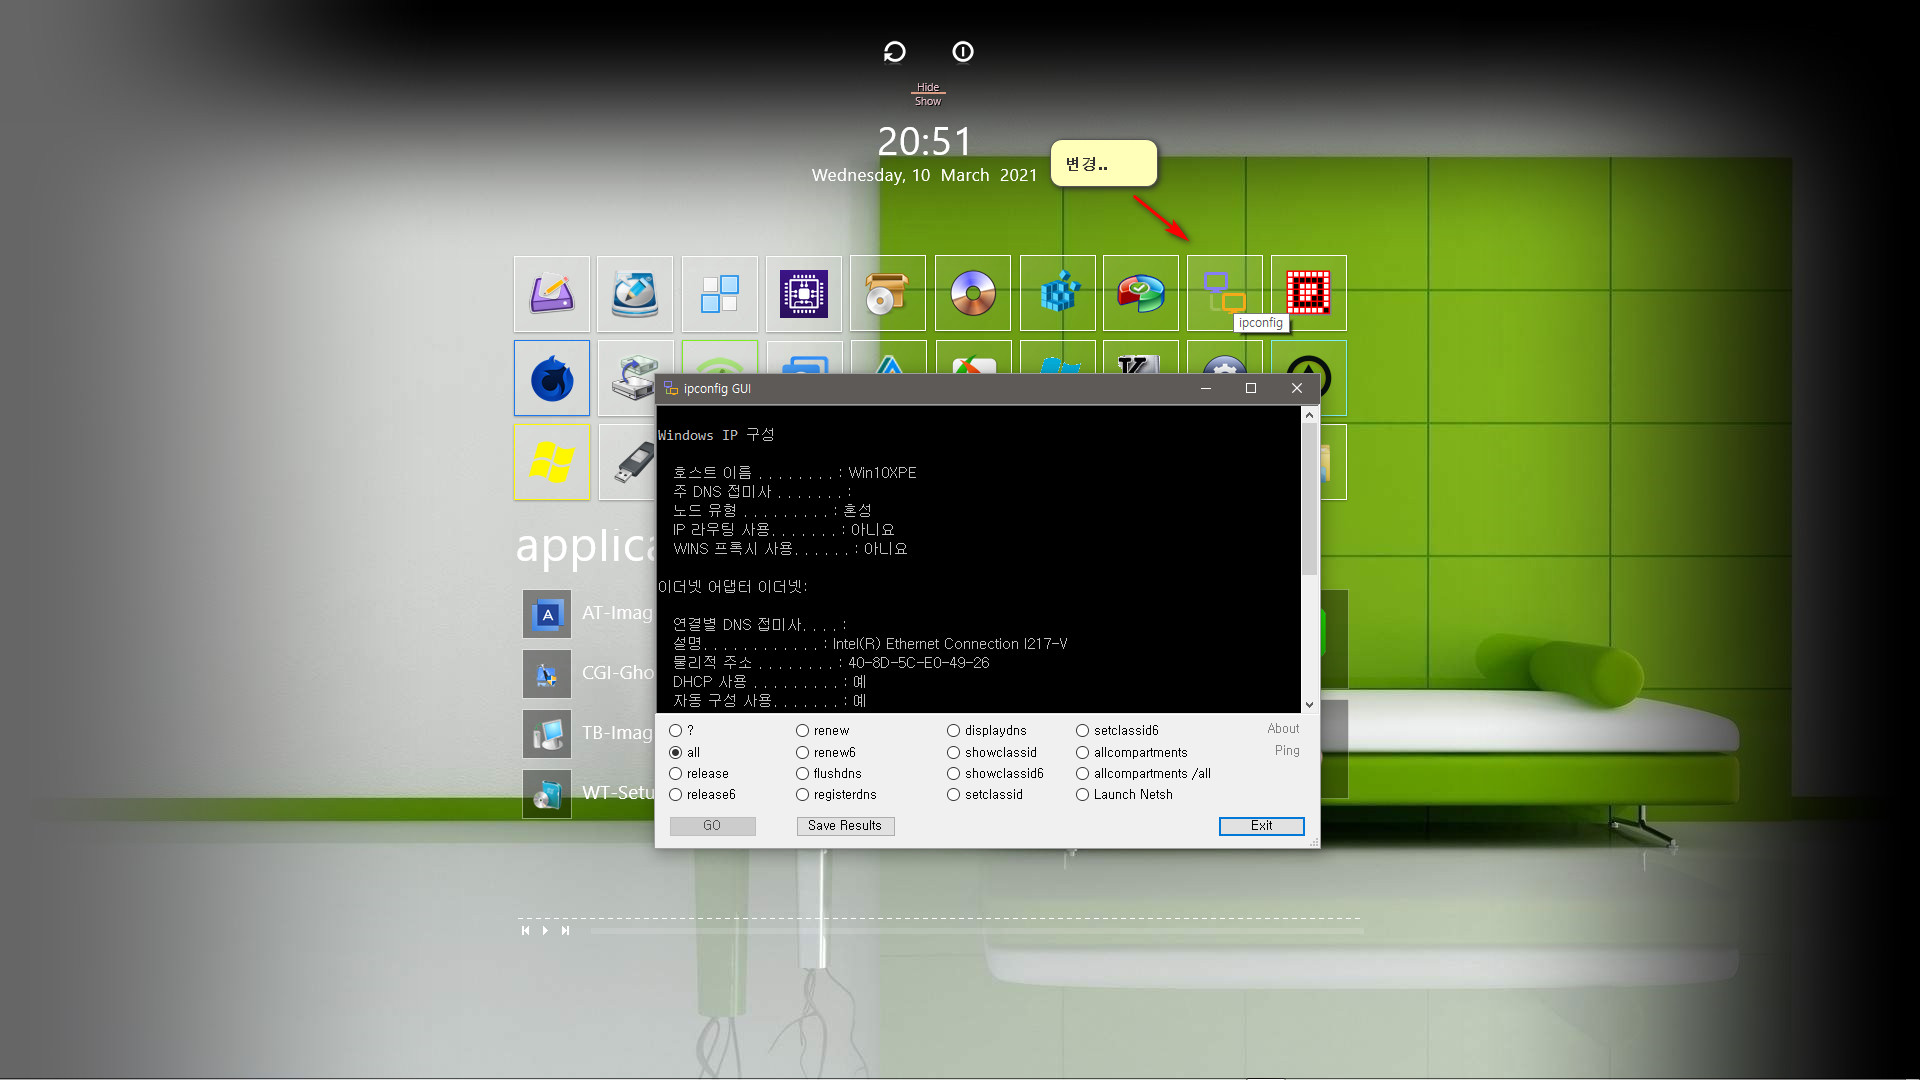Select the 'renew6' radio option

coord(803,753)
